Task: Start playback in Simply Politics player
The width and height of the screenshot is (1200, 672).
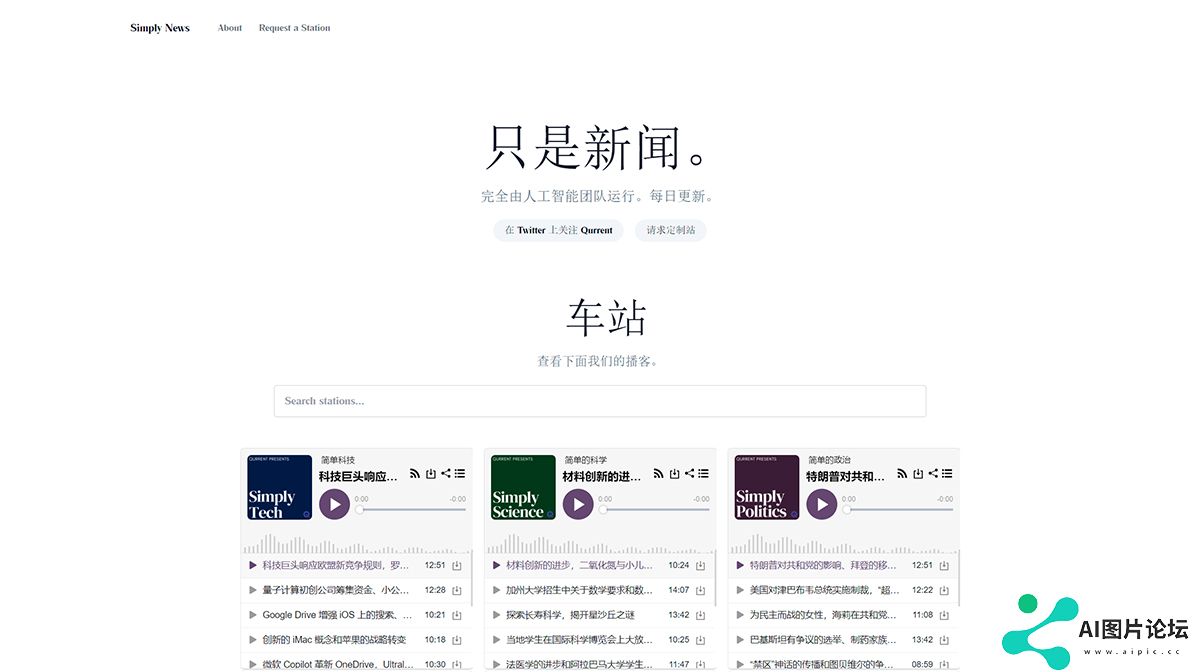Action: click(822, 504)
